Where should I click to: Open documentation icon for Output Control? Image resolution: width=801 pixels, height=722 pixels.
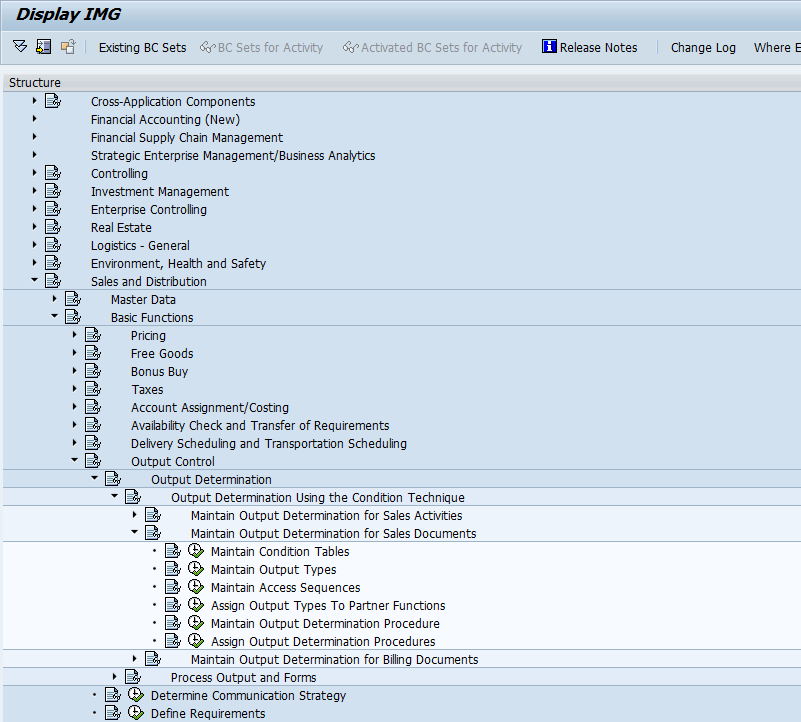[x=92, y=461]
